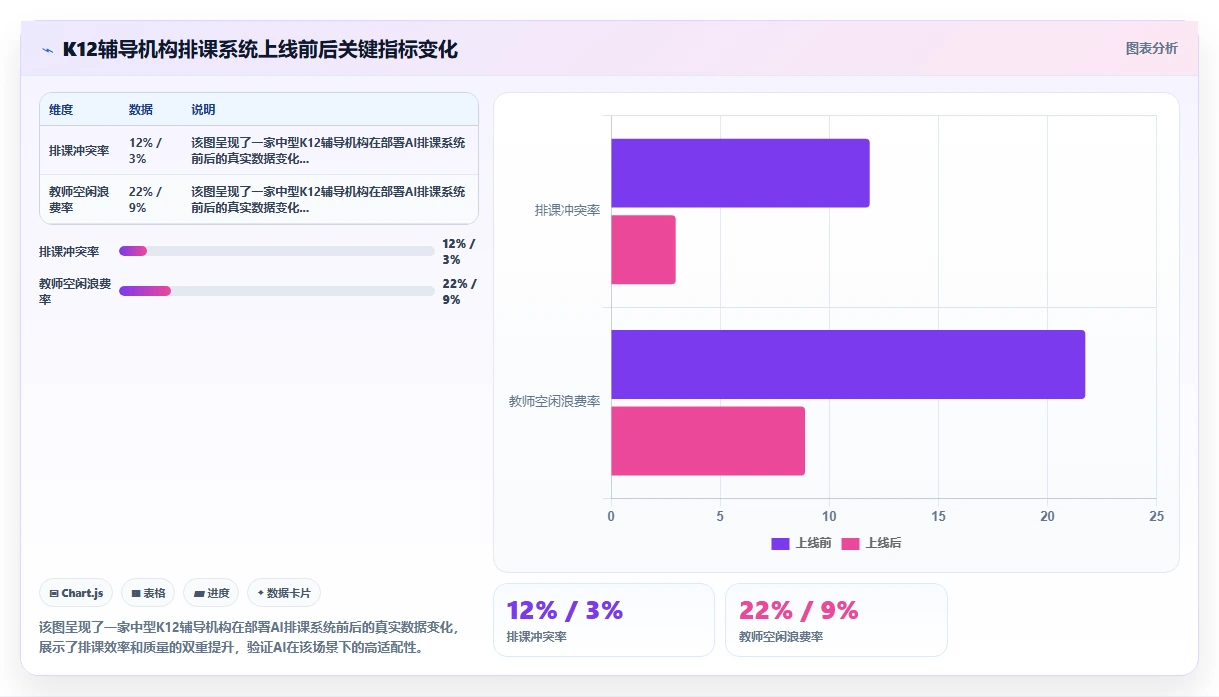
Task: Click the 排课冲突率 progress bar
Action: pos(276,251)
